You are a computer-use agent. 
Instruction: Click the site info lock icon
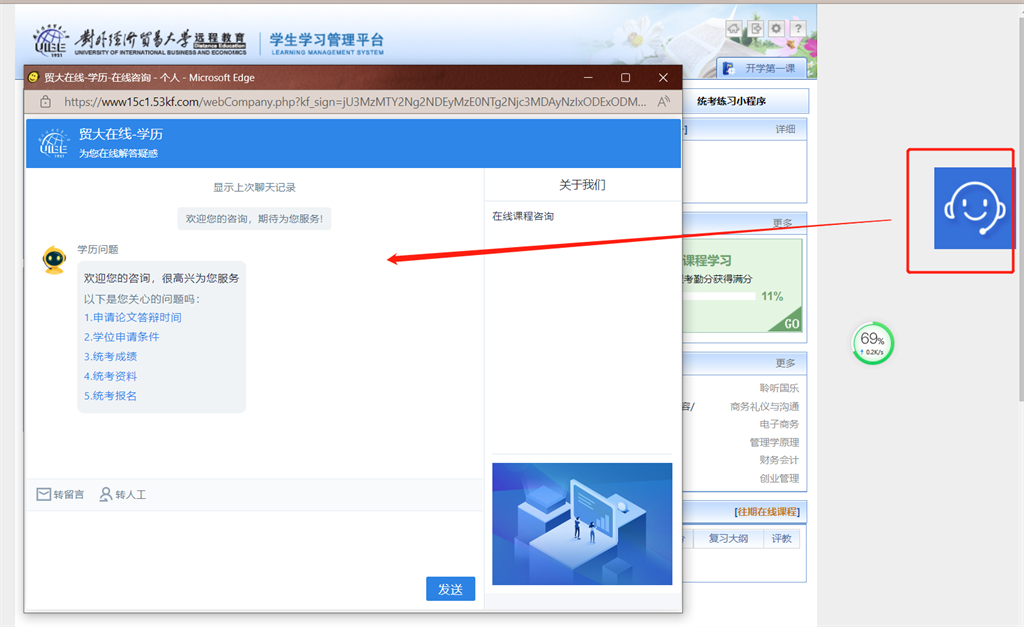[45, 102]
